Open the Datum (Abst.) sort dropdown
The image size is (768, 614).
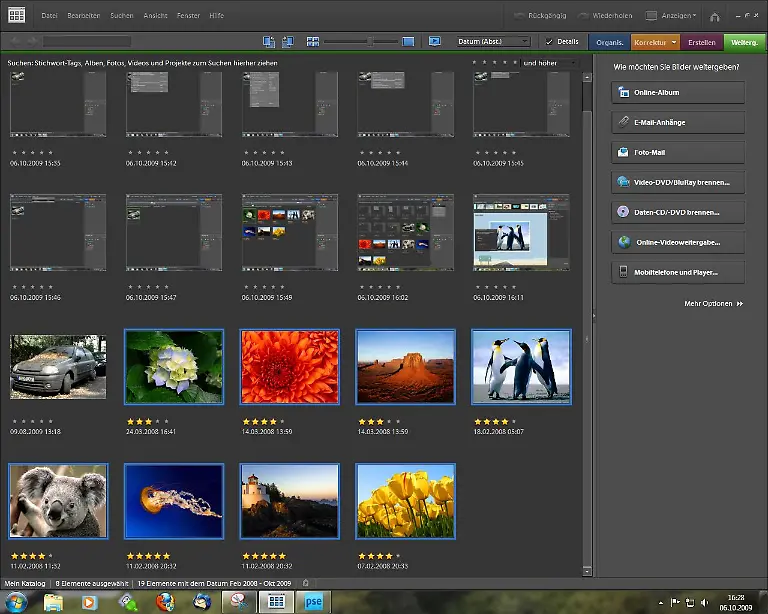(493, 42)
